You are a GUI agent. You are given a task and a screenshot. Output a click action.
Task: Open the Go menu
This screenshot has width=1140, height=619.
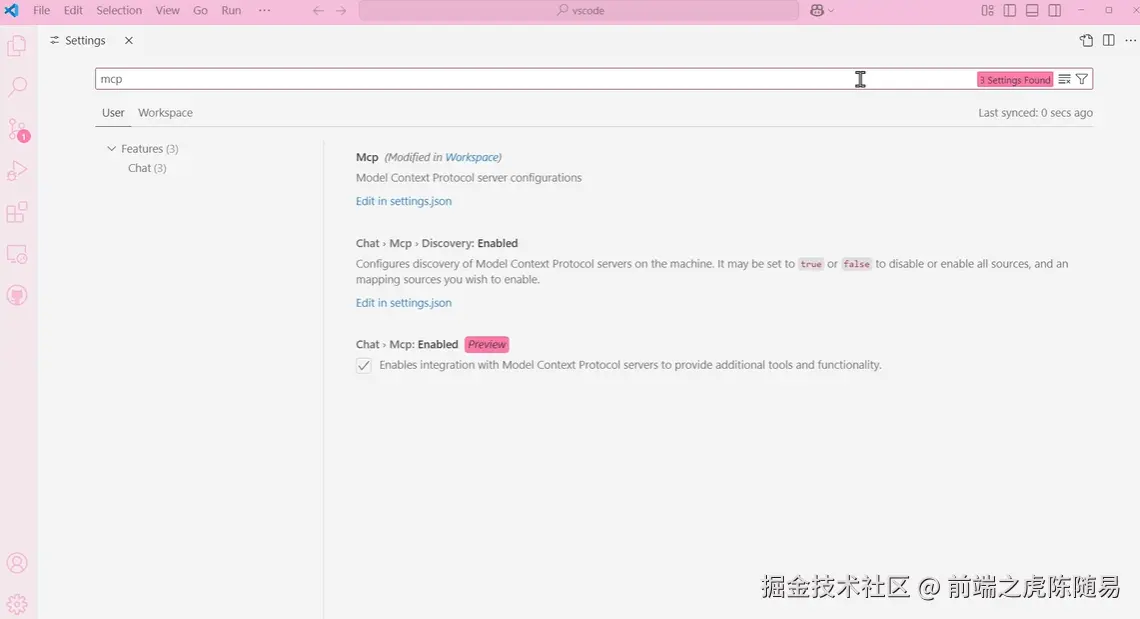[200, 10]
